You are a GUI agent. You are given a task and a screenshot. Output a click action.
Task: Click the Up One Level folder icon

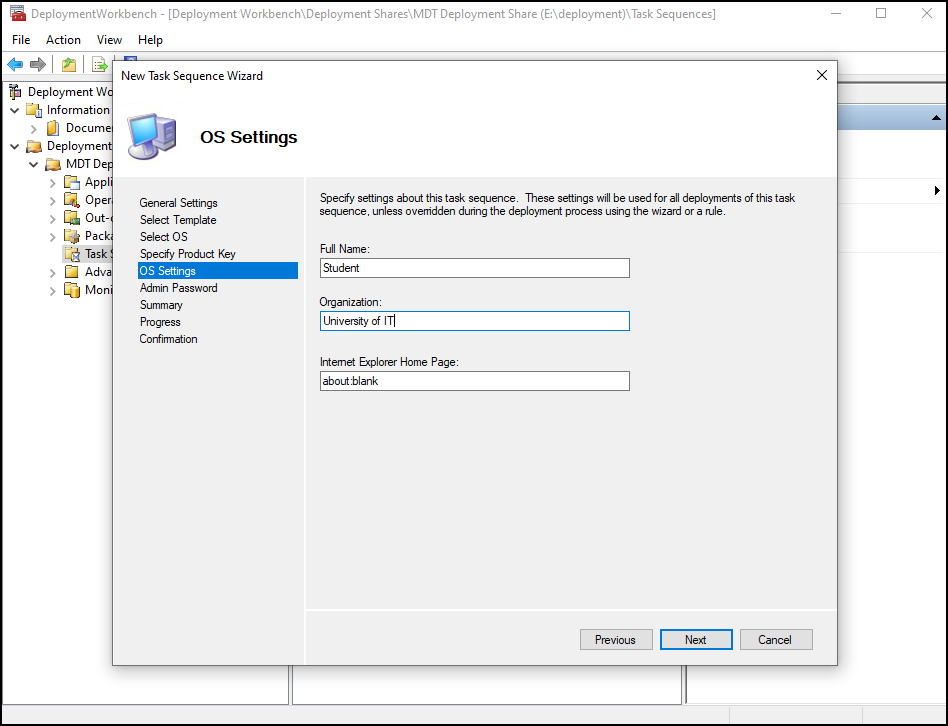pos(68,65)
